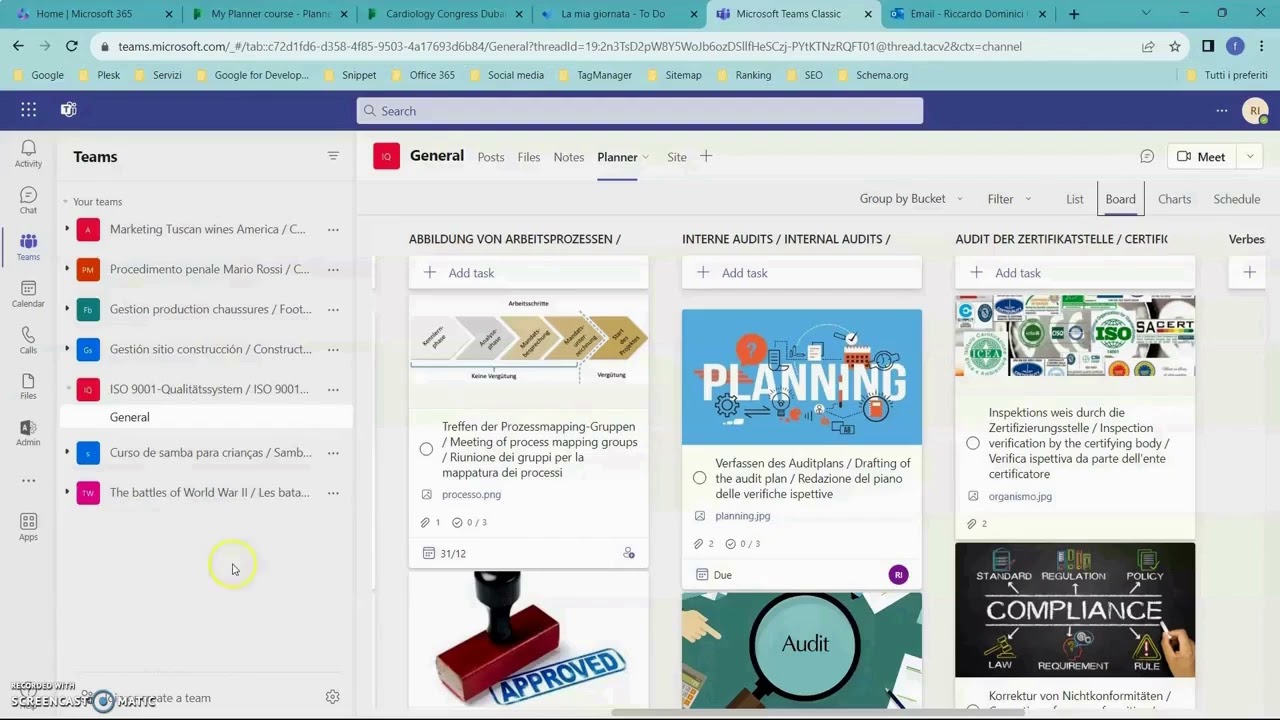Open the Activity feed in Teams sidebar
The image size is (1280, 720).
point(28,153)
